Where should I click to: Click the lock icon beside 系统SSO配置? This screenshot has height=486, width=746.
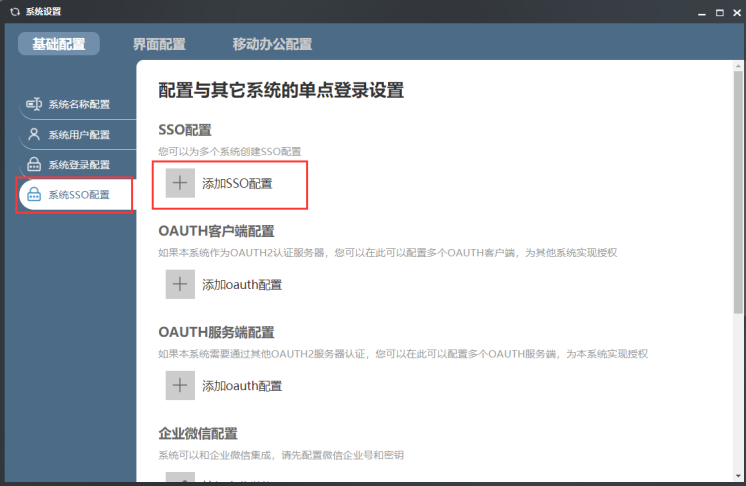coord(34,194)
